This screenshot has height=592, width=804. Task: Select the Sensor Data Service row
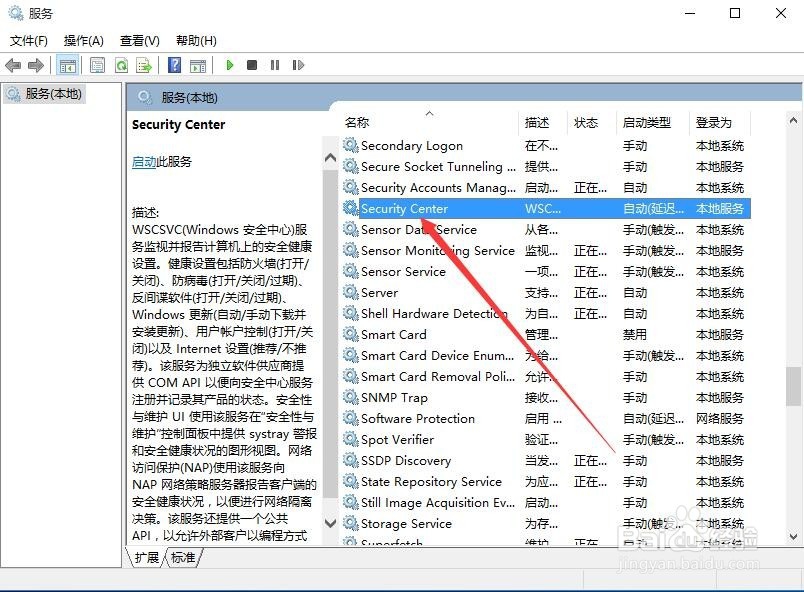click(x=546, y=229)
